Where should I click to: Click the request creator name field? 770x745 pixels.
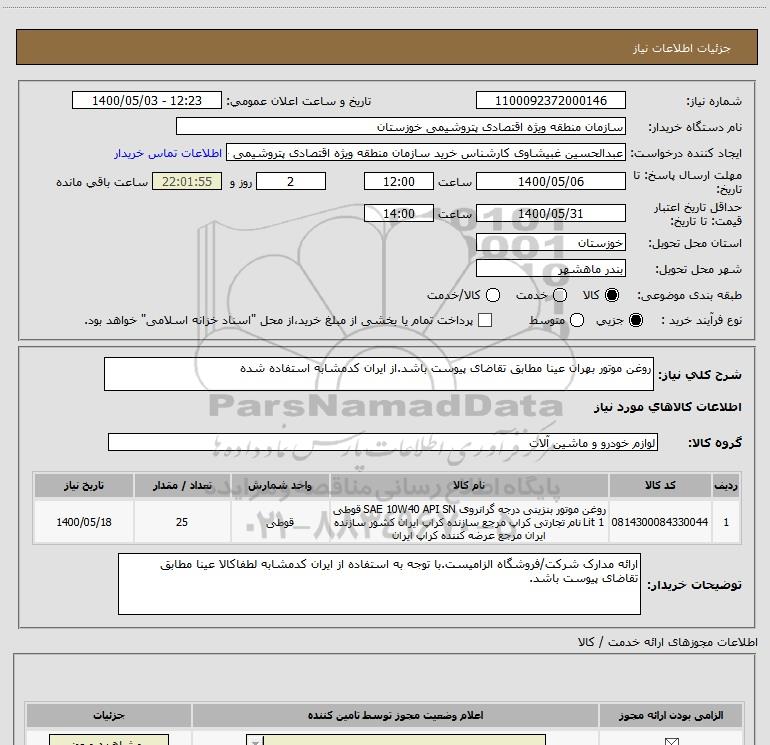pyautogui.click(x=426, y=153)
